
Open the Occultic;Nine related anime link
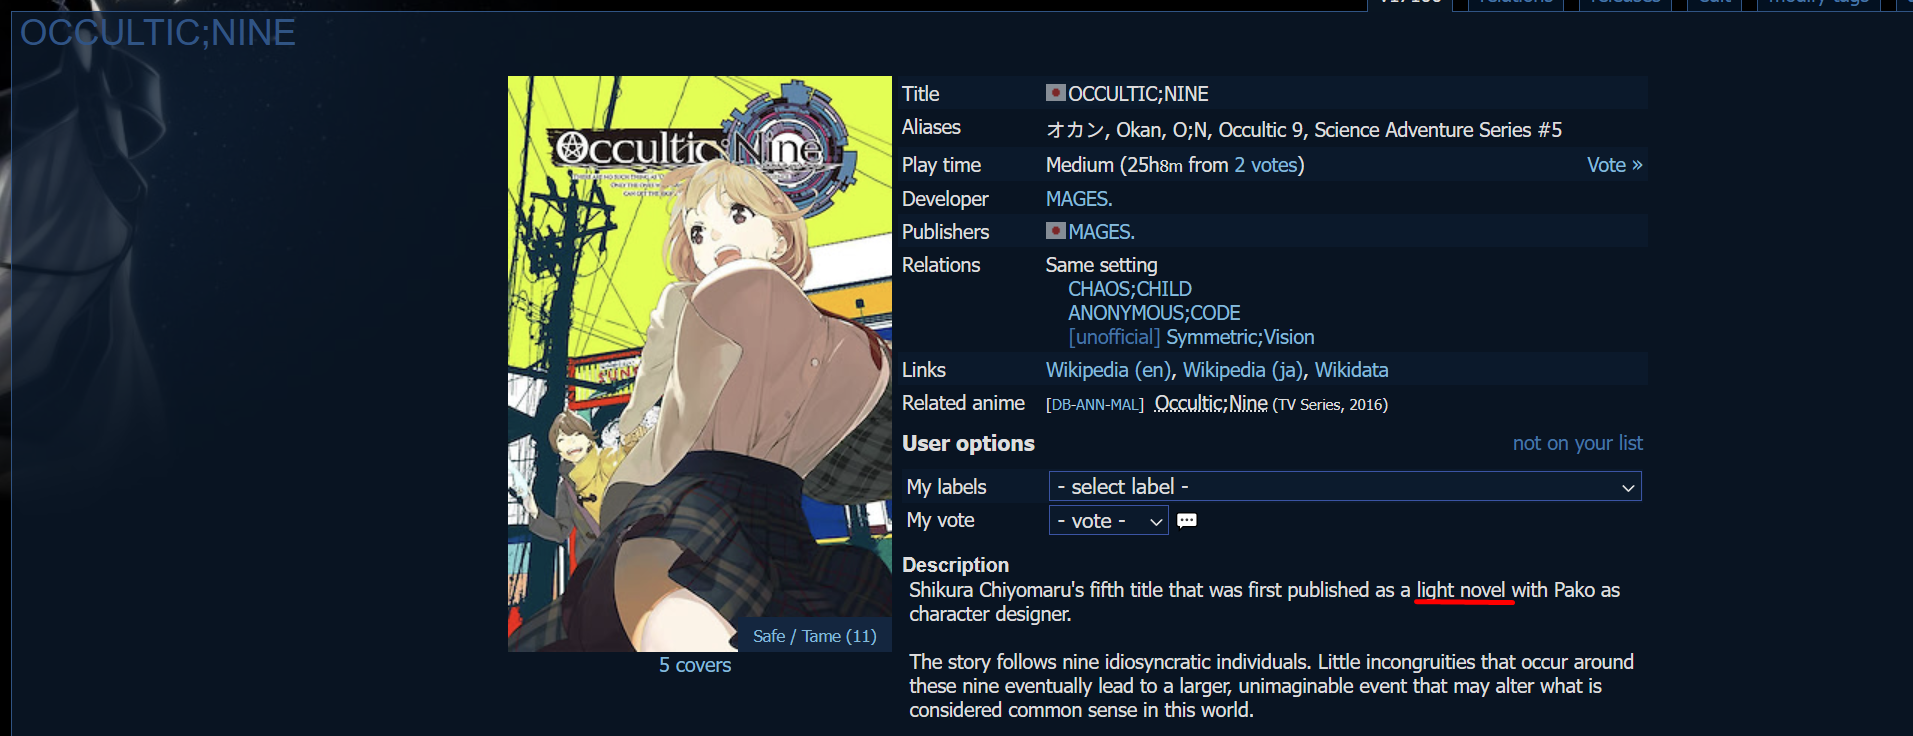(x=1211, y=403)
